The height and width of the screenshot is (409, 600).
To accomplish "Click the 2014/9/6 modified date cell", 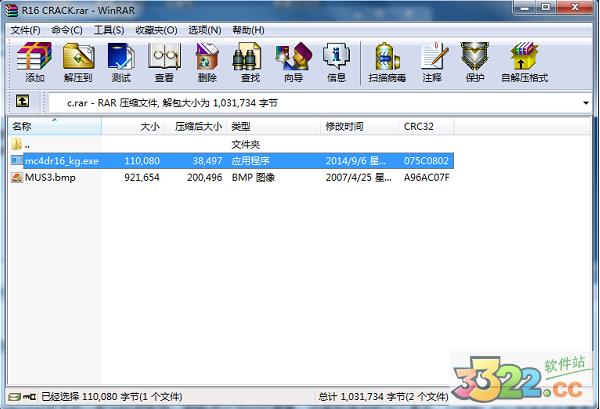I will 356,161.
